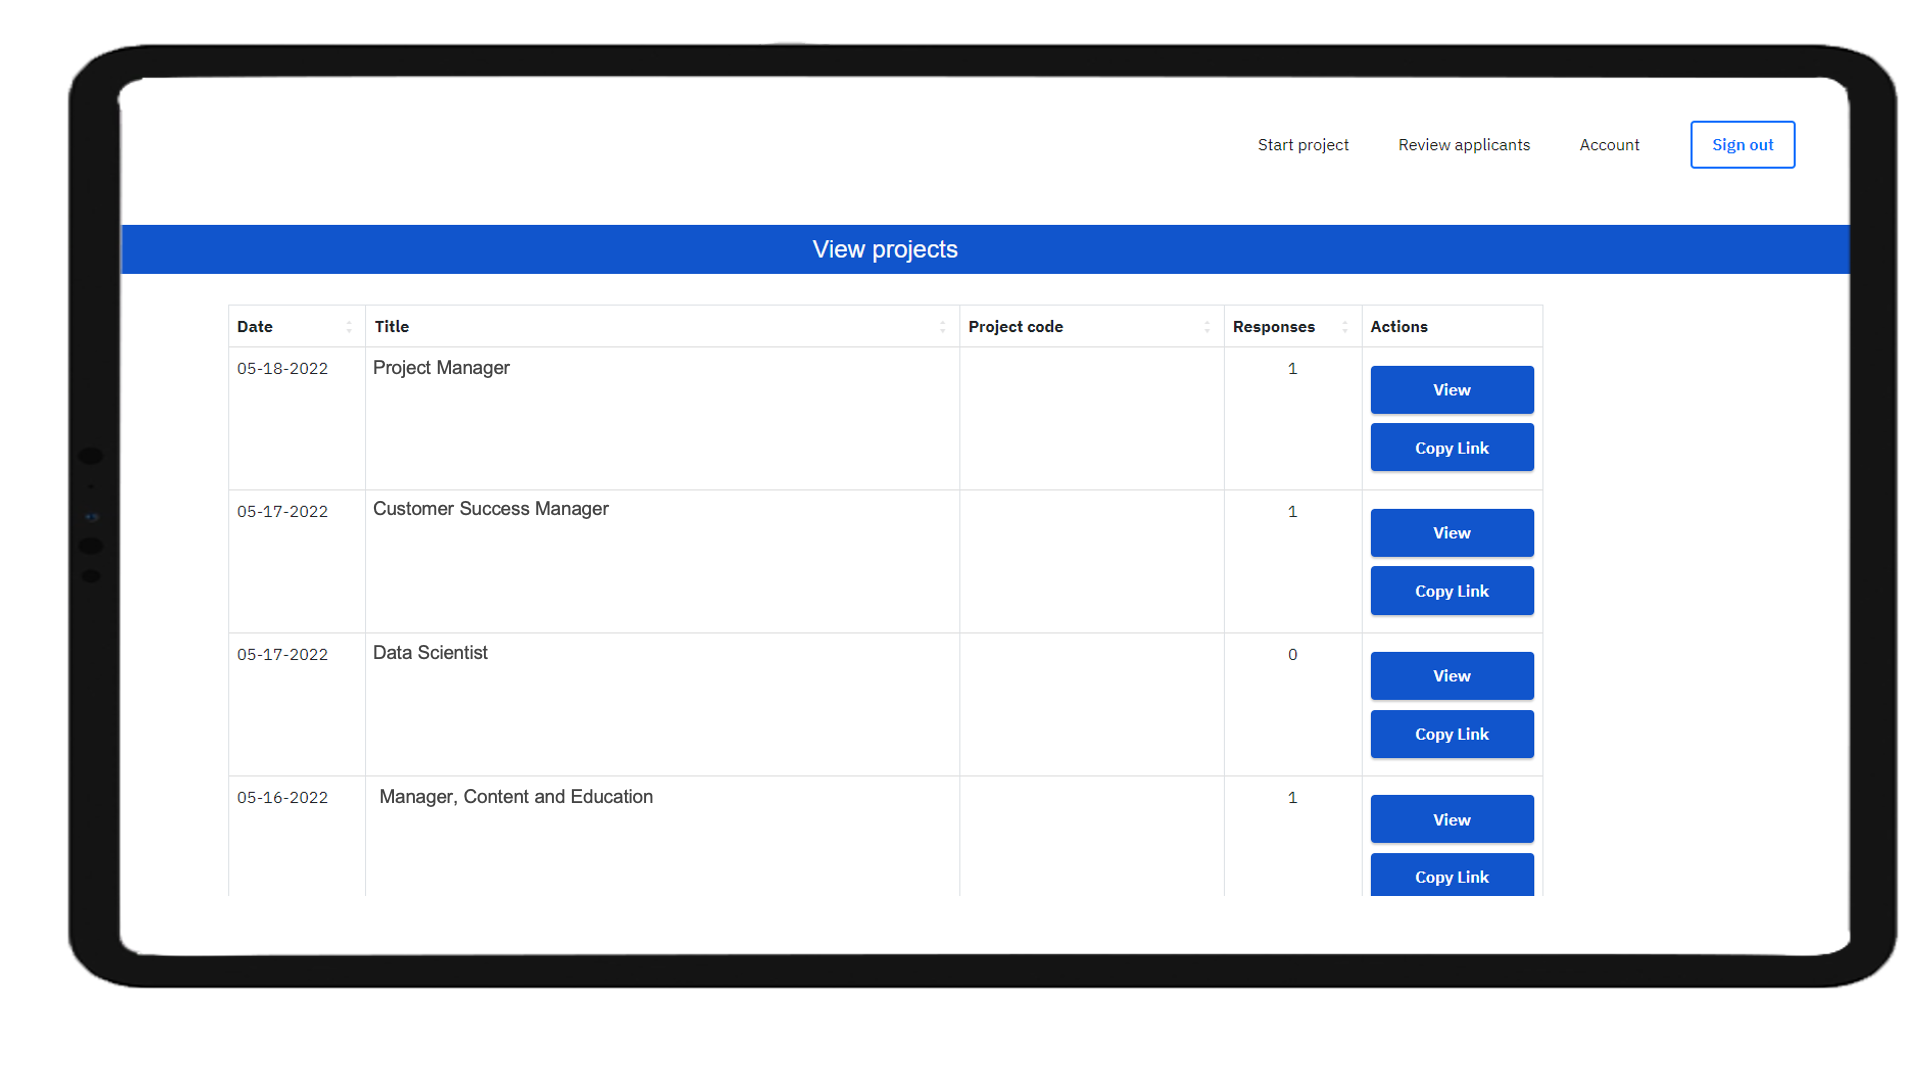Select Manager, Content and Education title
This screenshot has height=1080, width=1920.
(x=516, y=797)
